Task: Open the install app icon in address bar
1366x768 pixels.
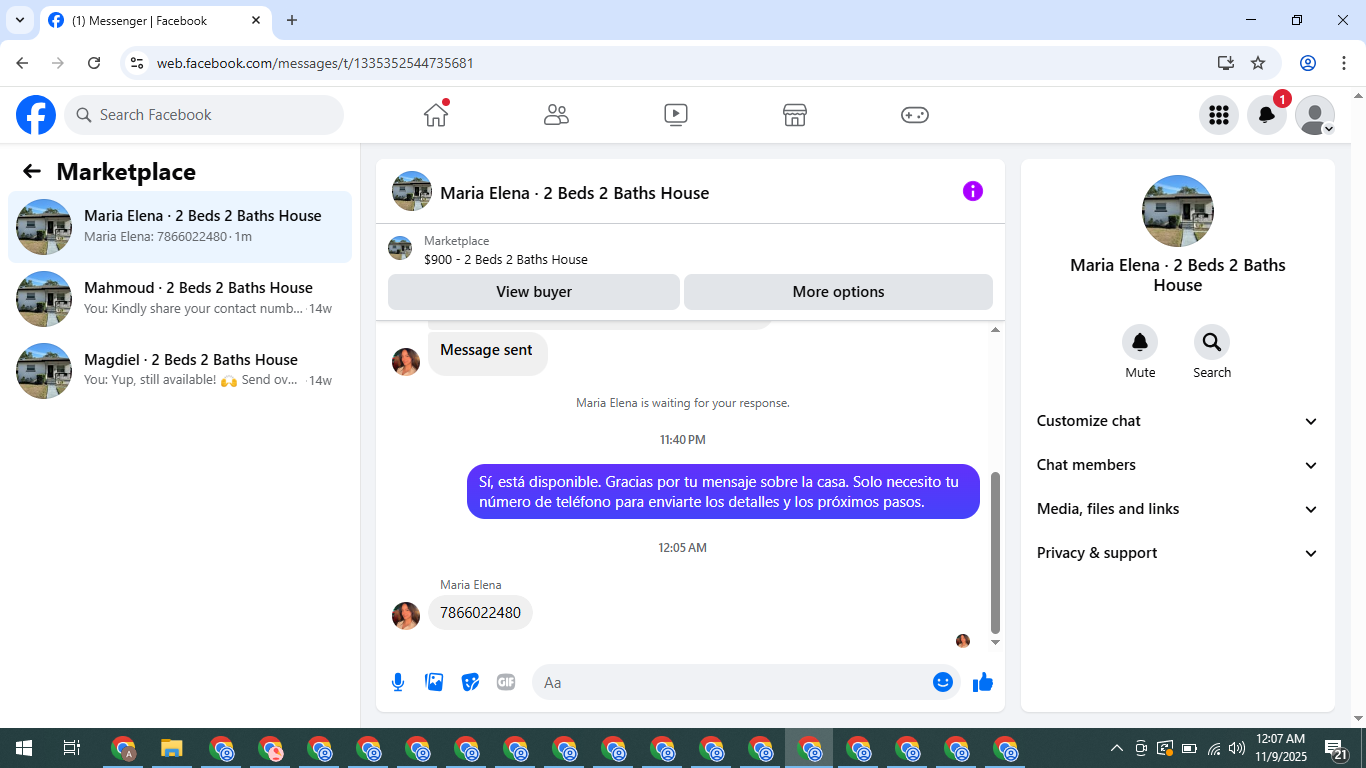Action: pos(1226,63)
